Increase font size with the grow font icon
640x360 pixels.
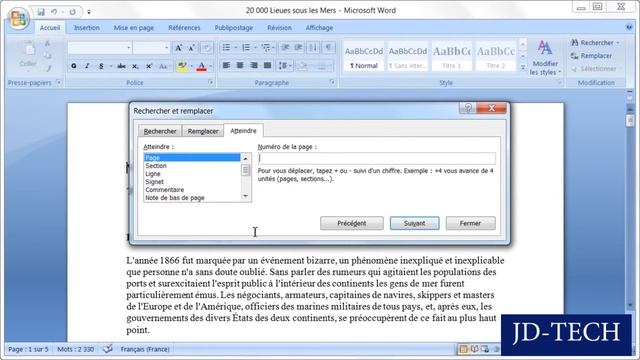coord(178,48)
